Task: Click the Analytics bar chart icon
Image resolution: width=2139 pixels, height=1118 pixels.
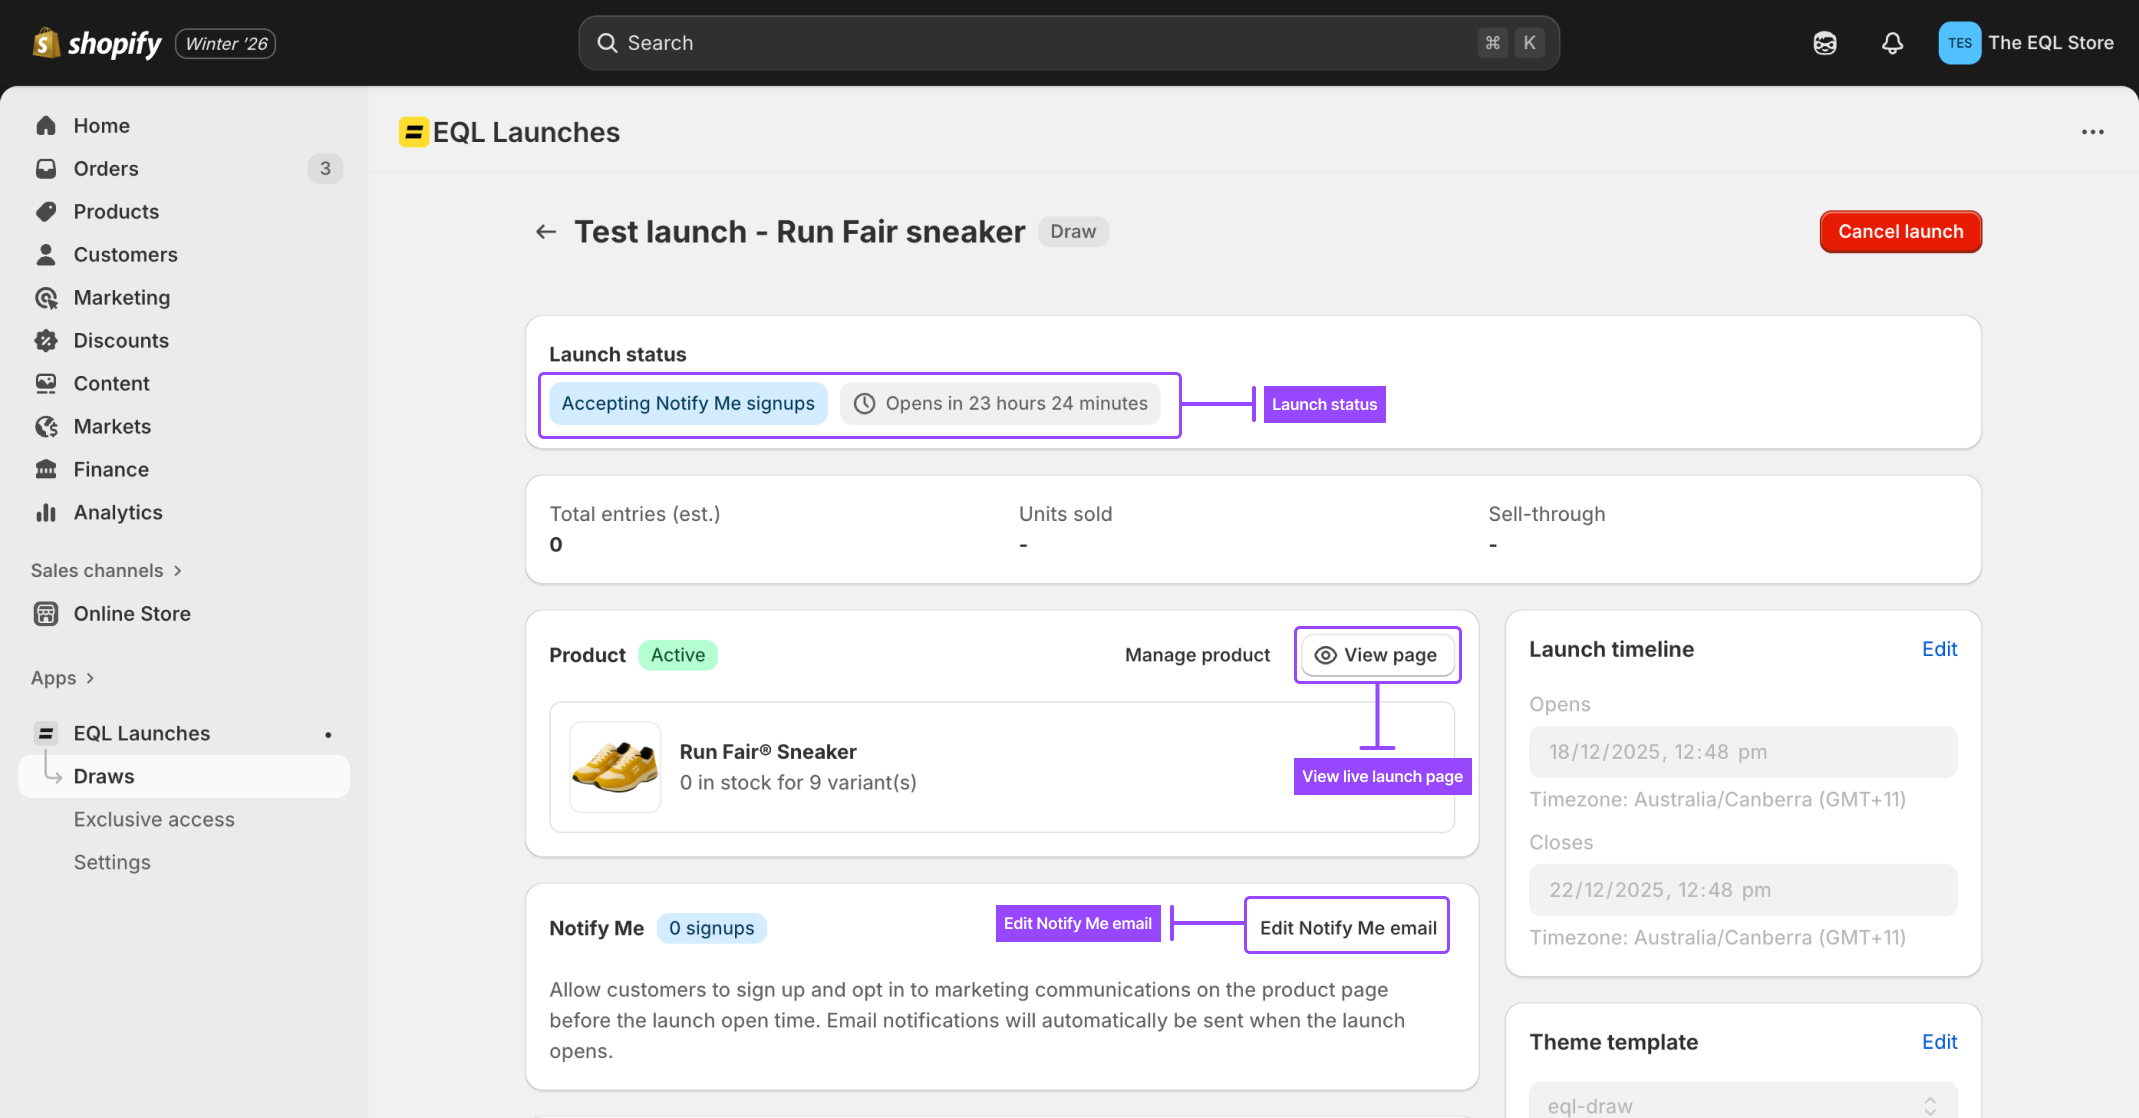Action: click(46, 512)
